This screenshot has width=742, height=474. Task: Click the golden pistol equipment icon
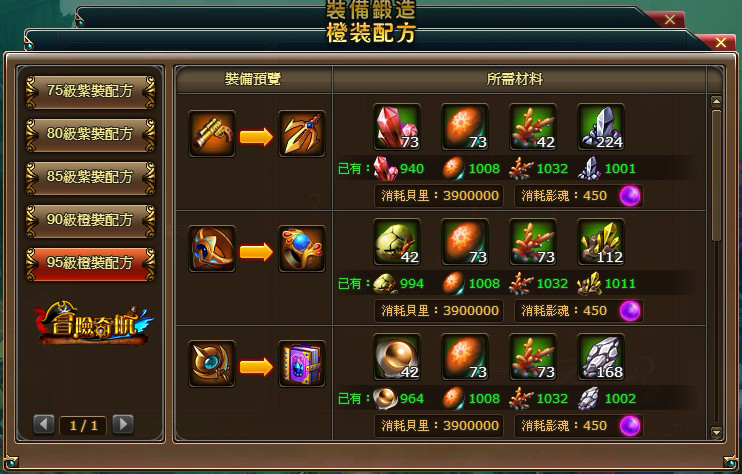(x=212, y=134)
